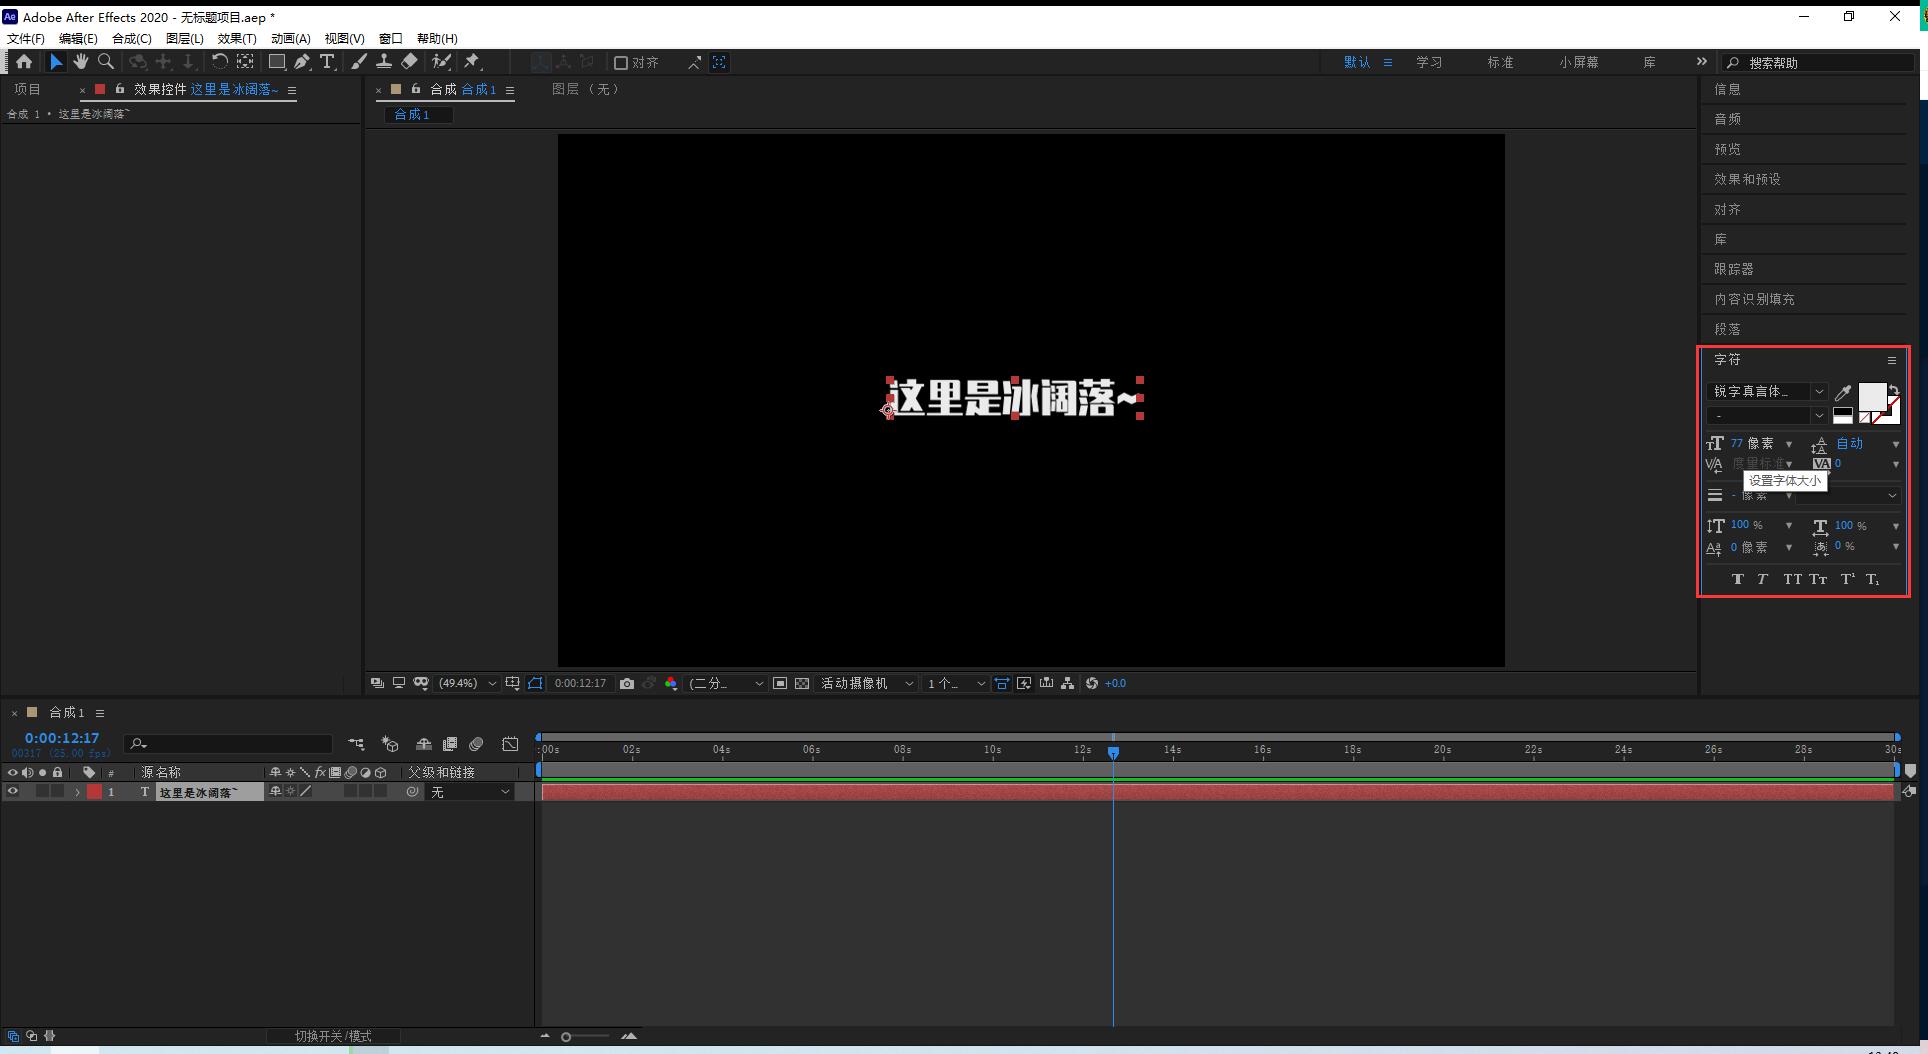This screenshot has height=1054, width=1928.
Task: Open the 效果(T) menu
Action: [x=236, y=38]
